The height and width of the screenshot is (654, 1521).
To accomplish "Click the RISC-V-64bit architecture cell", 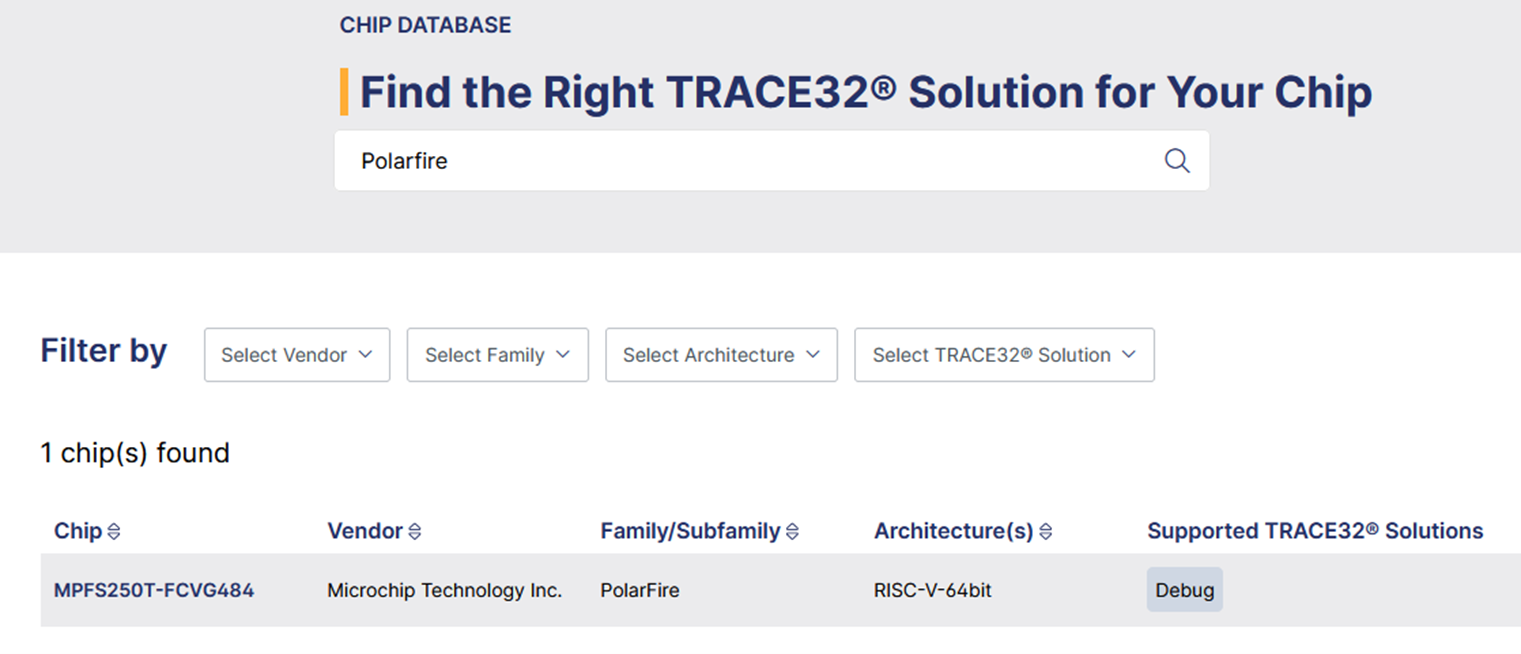I will [x=933, y=590].
